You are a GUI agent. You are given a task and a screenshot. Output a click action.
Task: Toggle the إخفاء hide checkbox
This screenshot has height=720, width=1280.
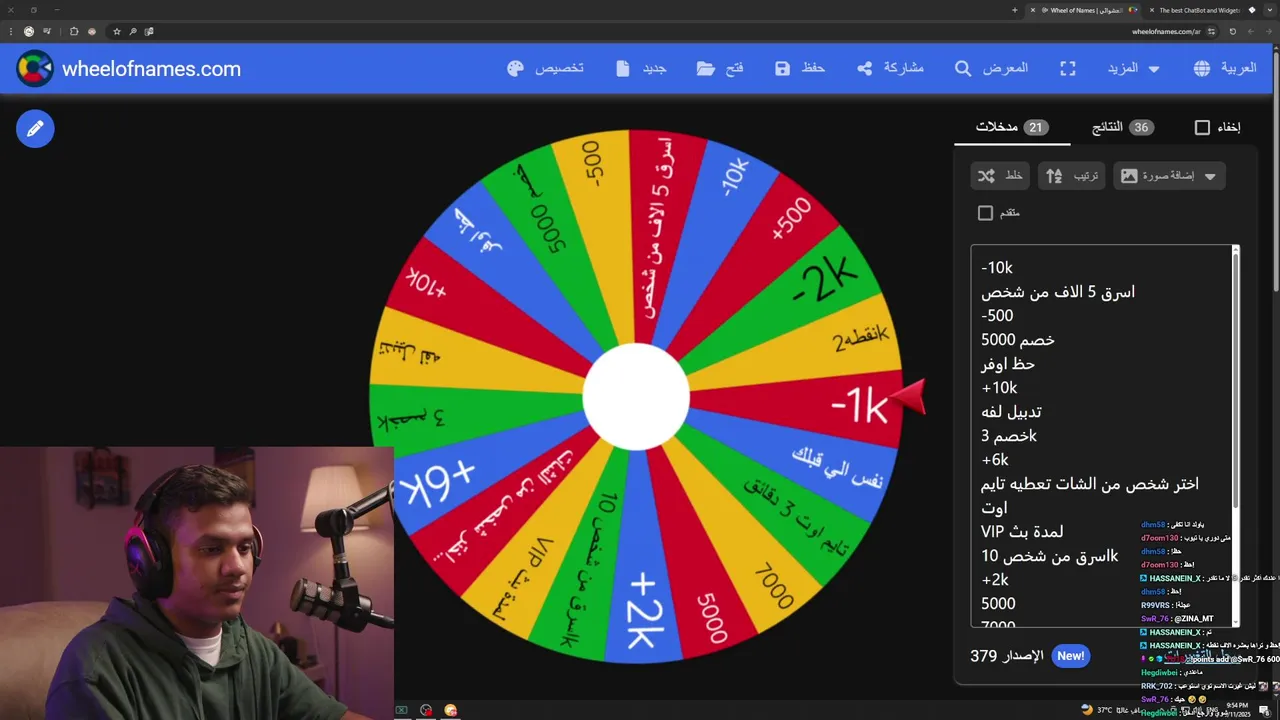(x=1202, y=127)
